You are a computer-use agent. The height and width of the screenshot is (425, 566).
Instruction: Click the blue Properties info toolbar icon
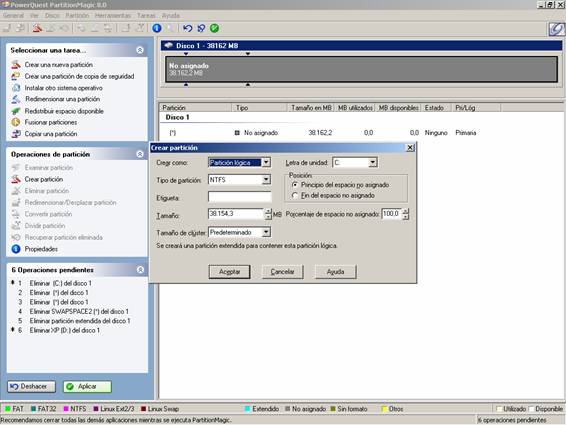157,28
